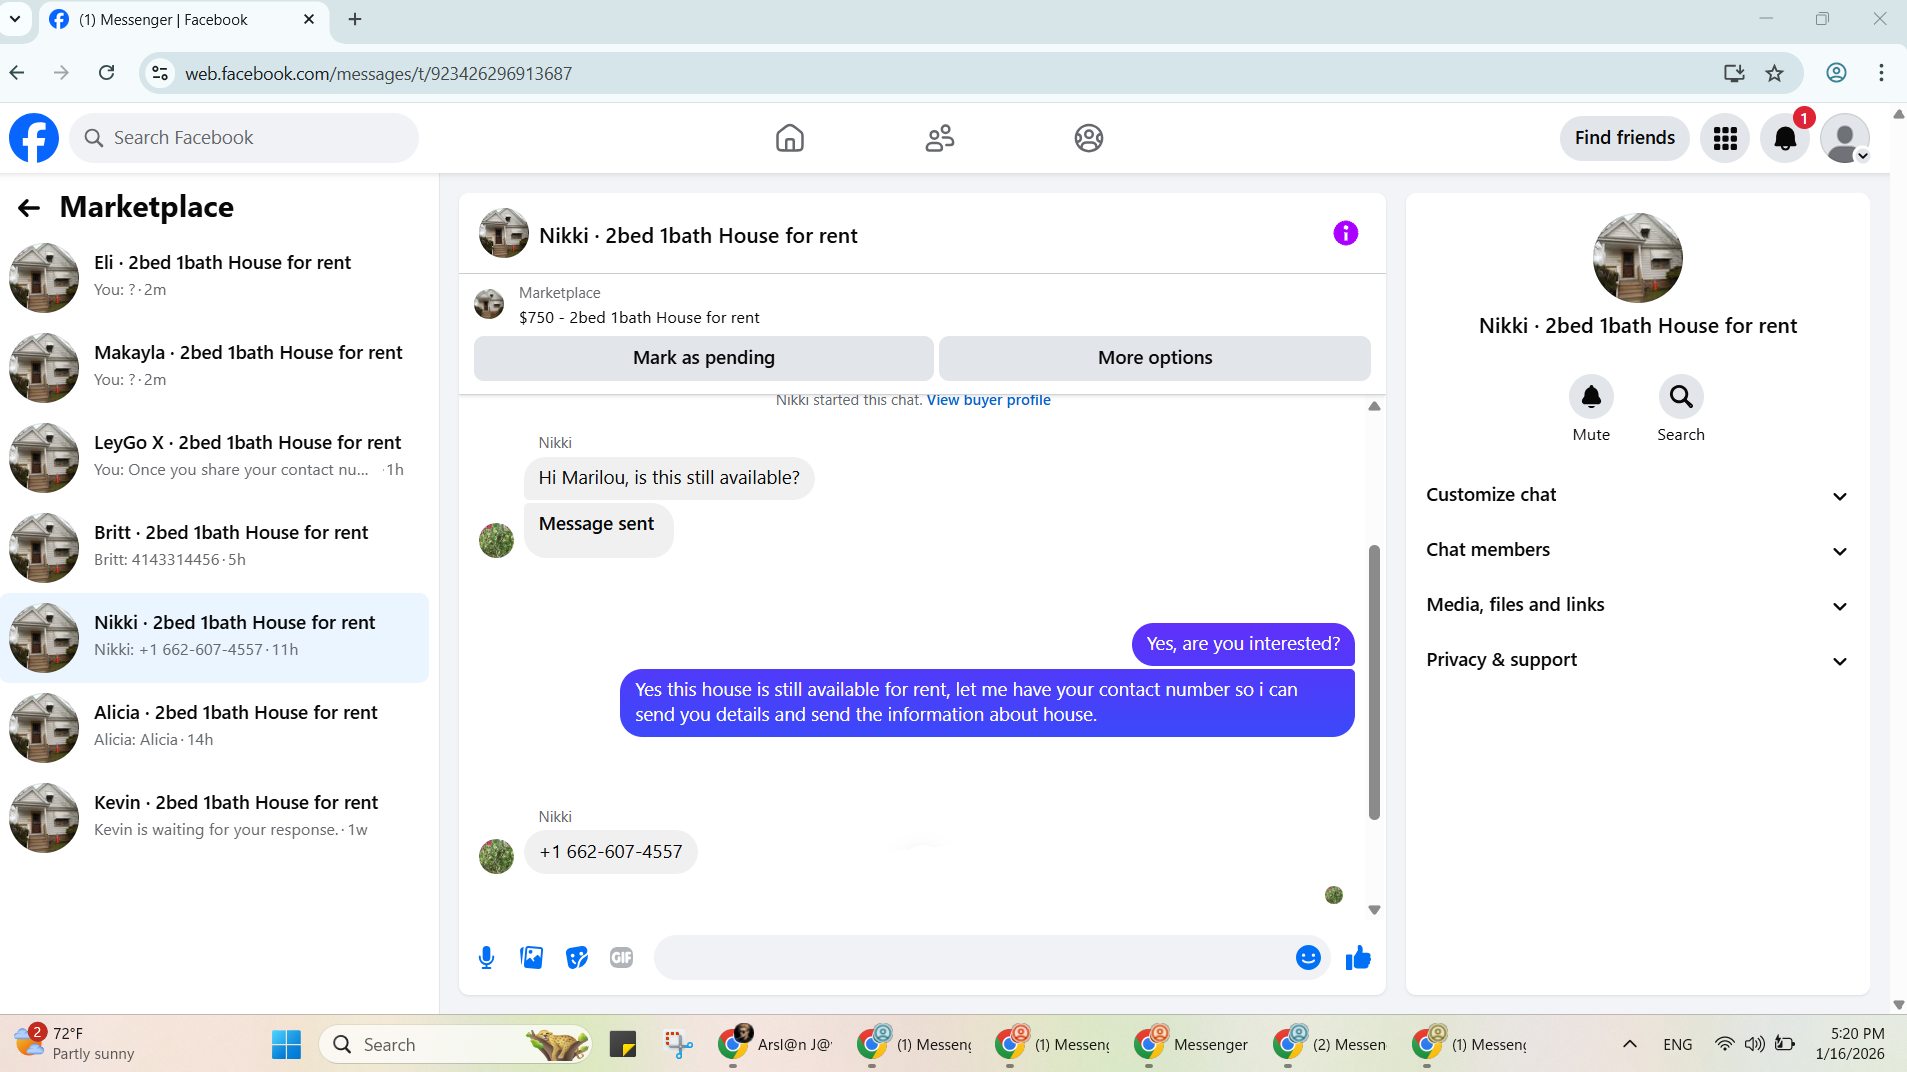Screen dimensions: 1907x1072
Task: Select Nikki's house for rent chat
Action: tap(215, 637)
